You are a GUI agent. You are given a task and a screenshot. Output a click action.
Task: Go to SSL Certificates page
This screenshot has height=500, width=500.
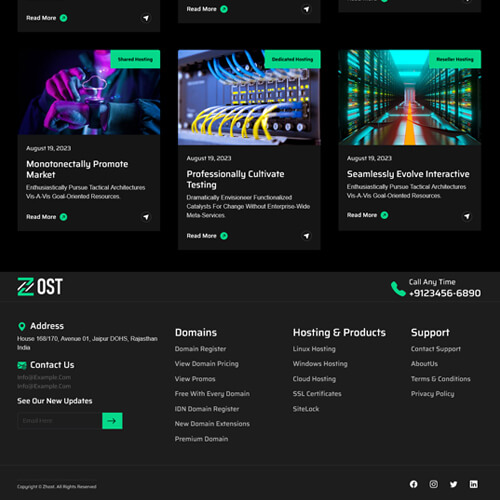pos(317,394)
